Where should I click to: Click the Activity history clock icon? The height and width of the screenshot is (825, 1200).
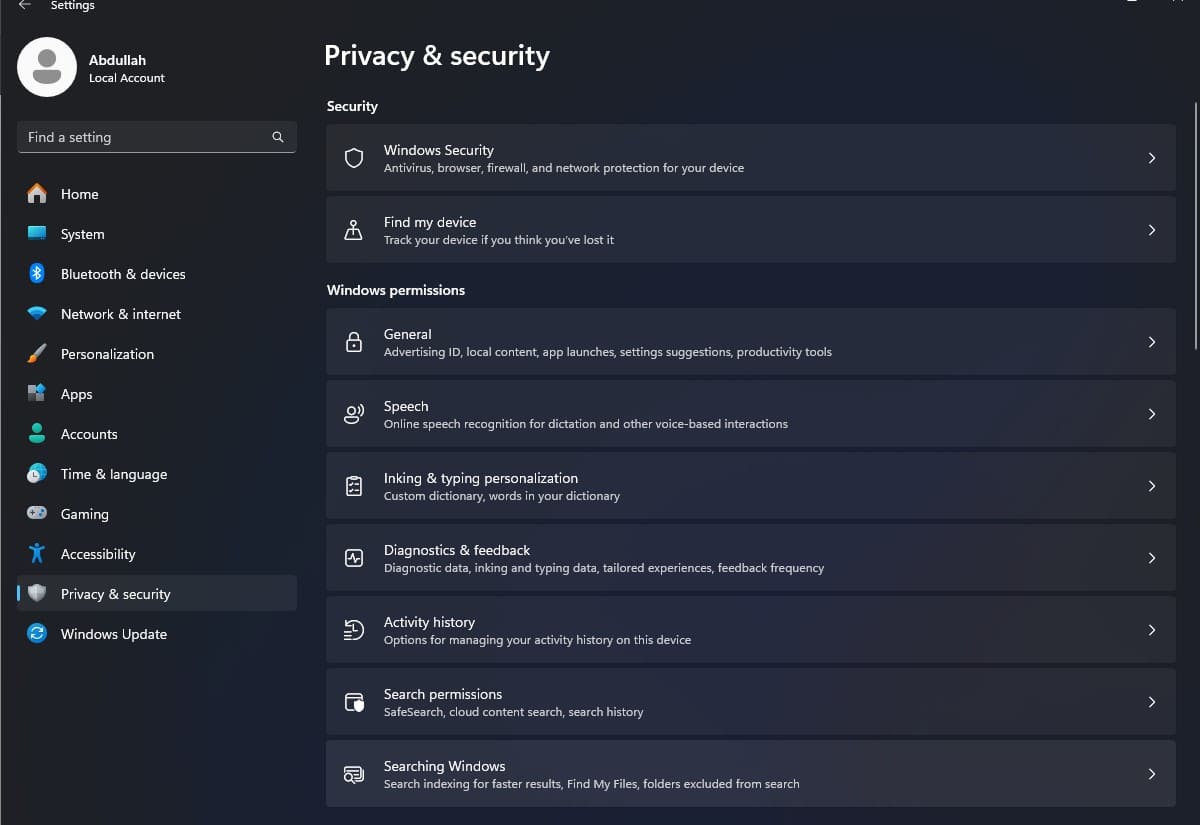click(x=353, y=630)
